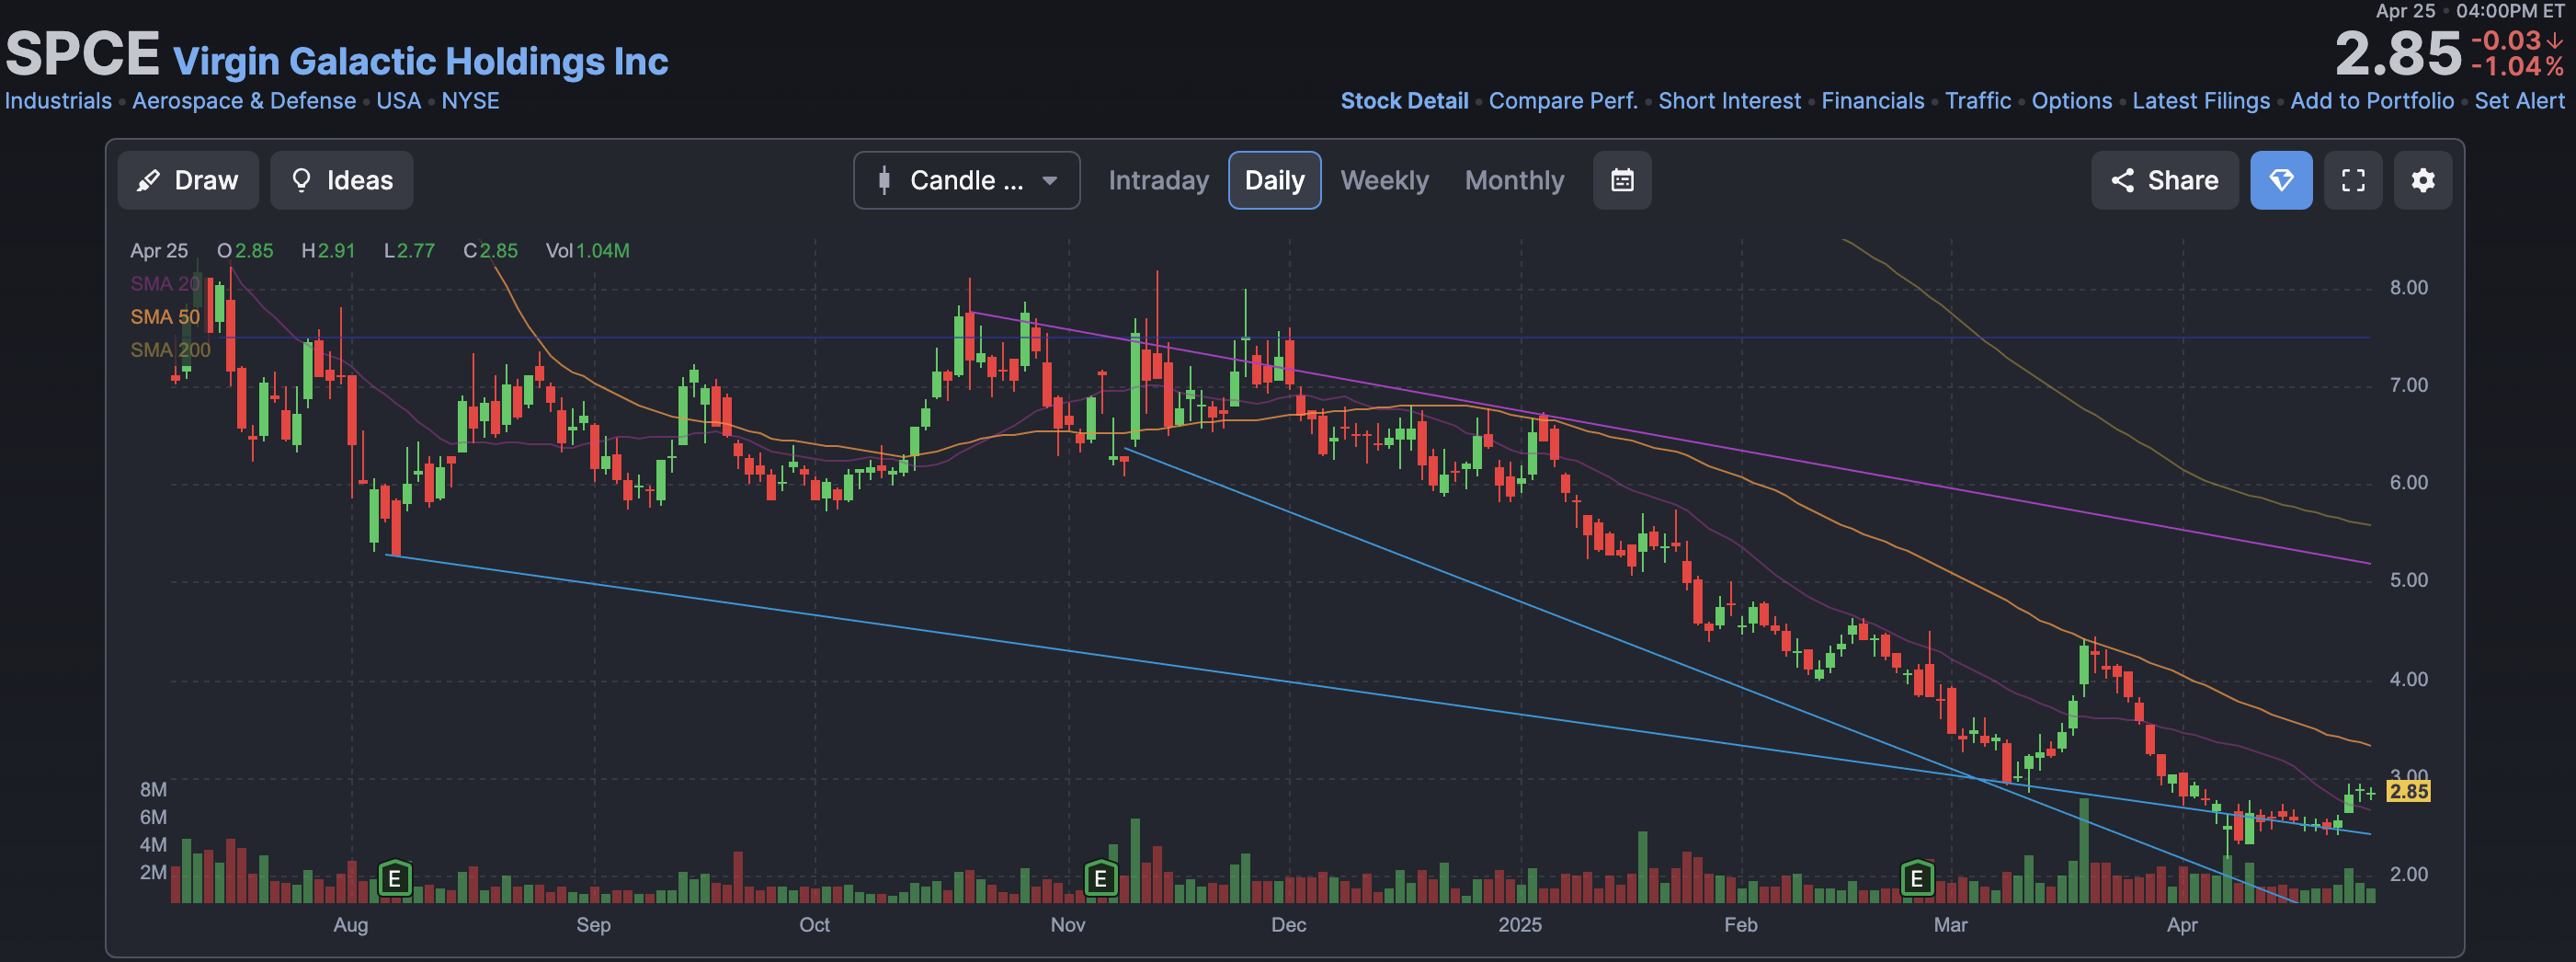2576x962 pixels.
Task: Click Virgin Galactic Holdings Inc company name
Action: pos(420,61)
